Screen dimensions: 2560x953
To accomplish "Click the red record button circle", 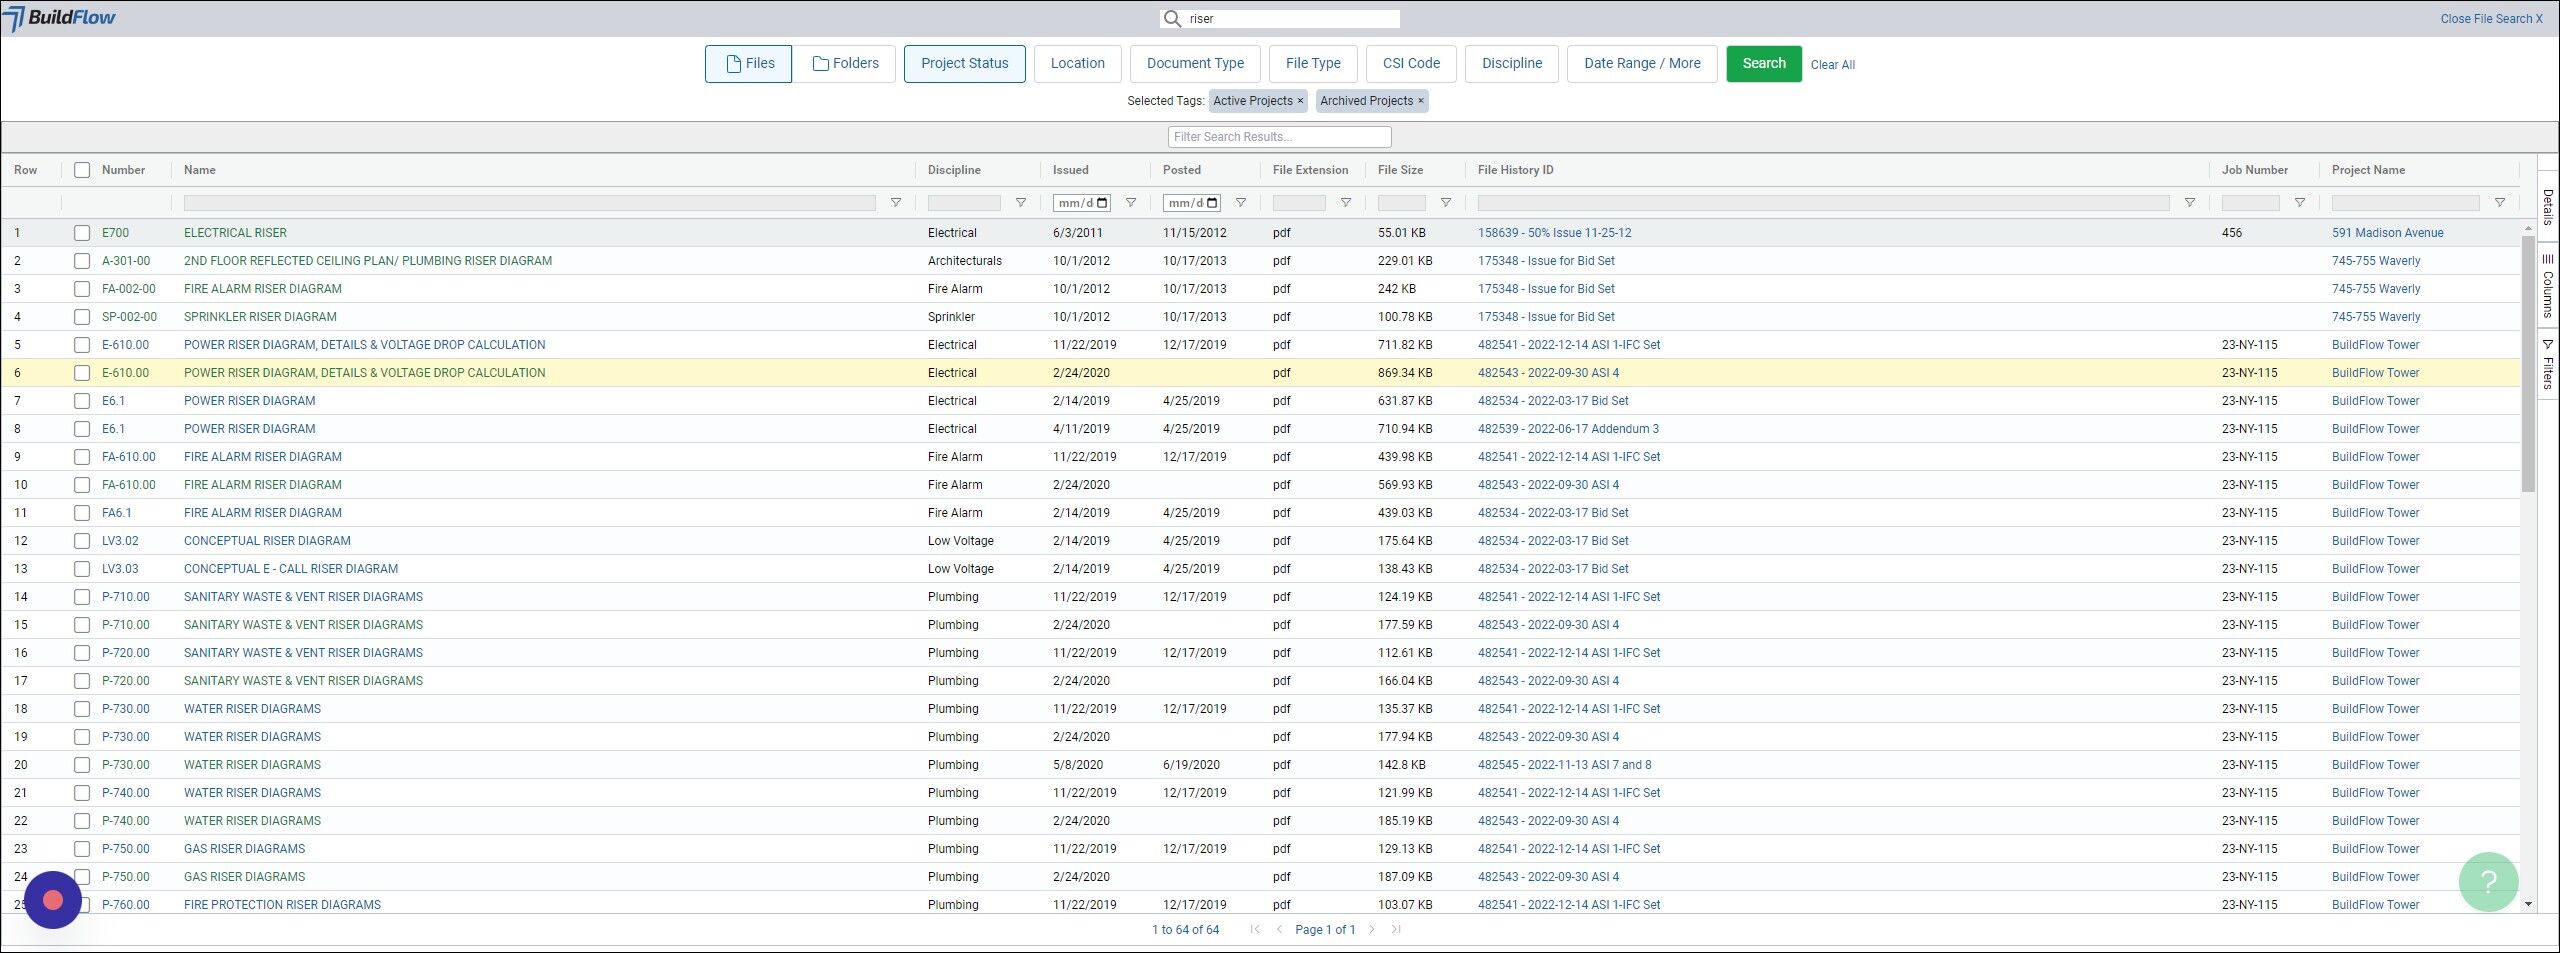I will point(53,900).
